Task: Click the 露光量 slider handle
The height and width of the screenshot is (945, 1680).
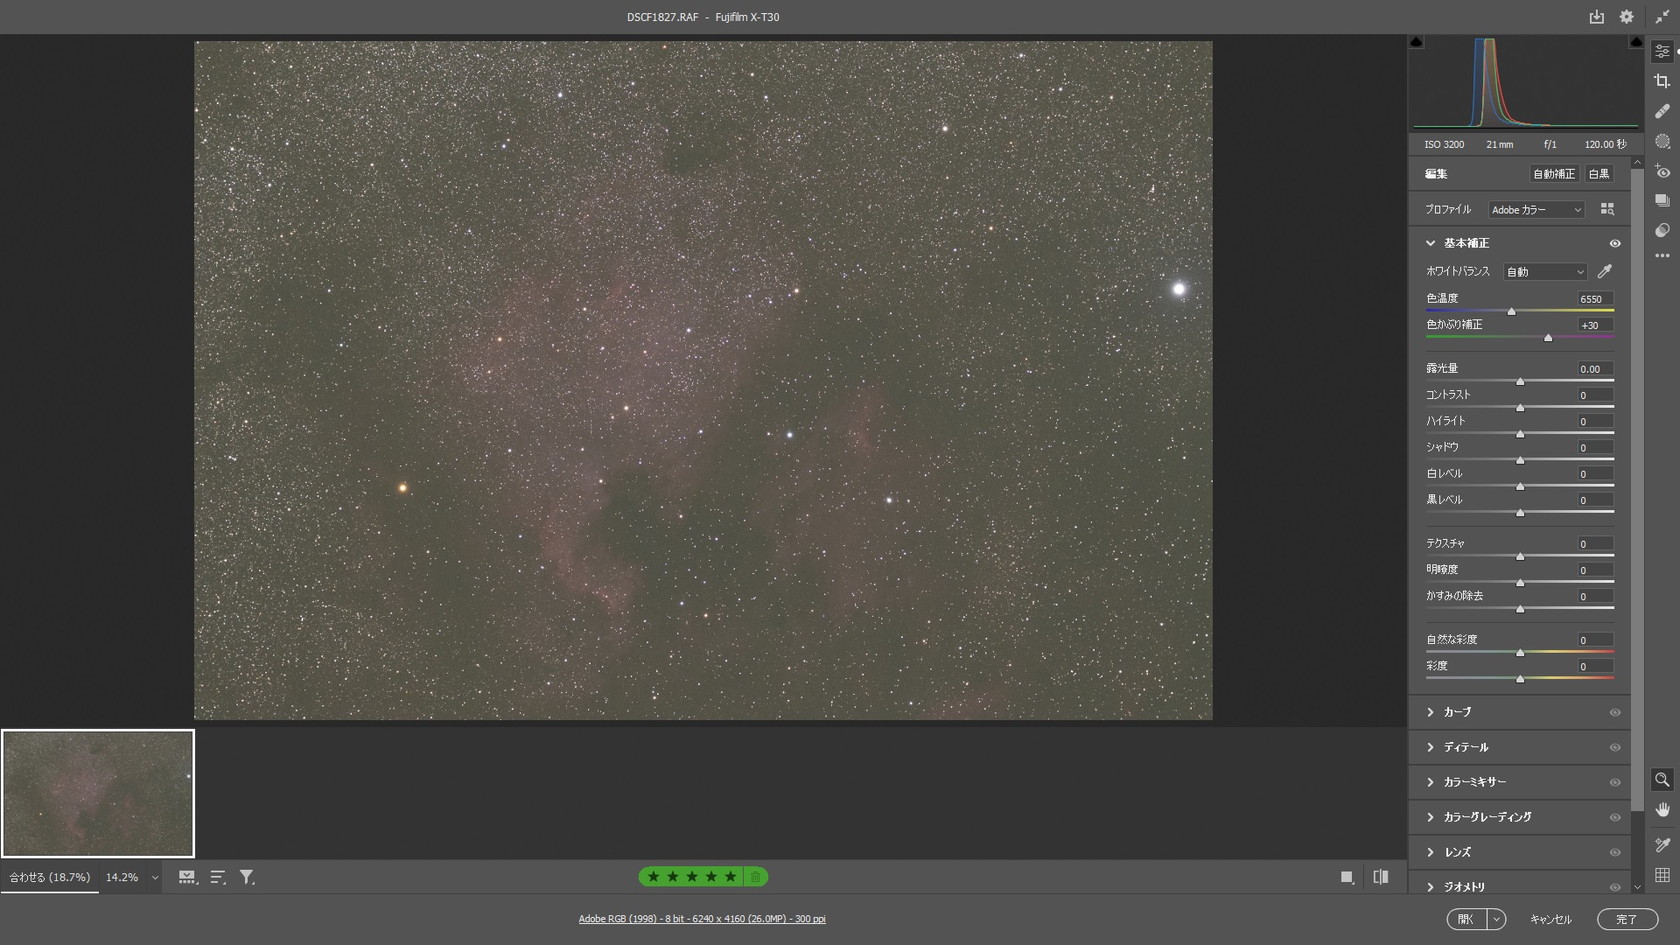Action: (x=1520, y=382)
